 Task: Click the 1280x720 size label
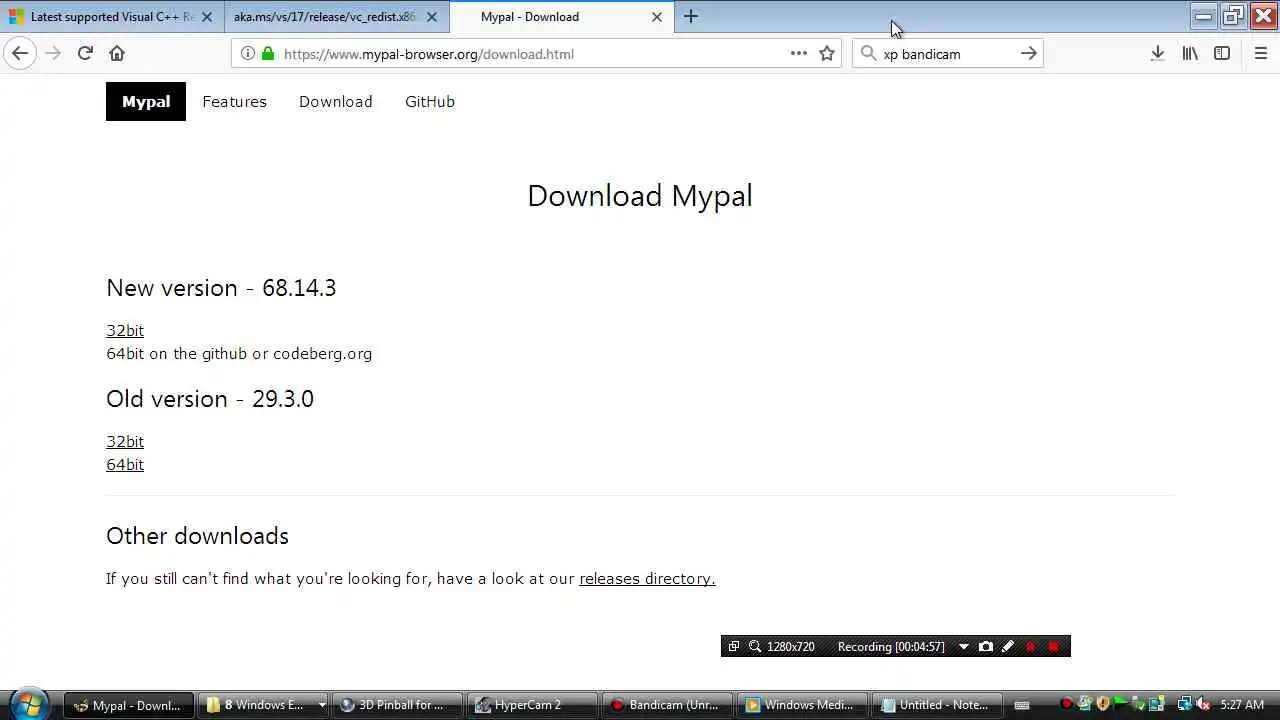coord(791,647)
